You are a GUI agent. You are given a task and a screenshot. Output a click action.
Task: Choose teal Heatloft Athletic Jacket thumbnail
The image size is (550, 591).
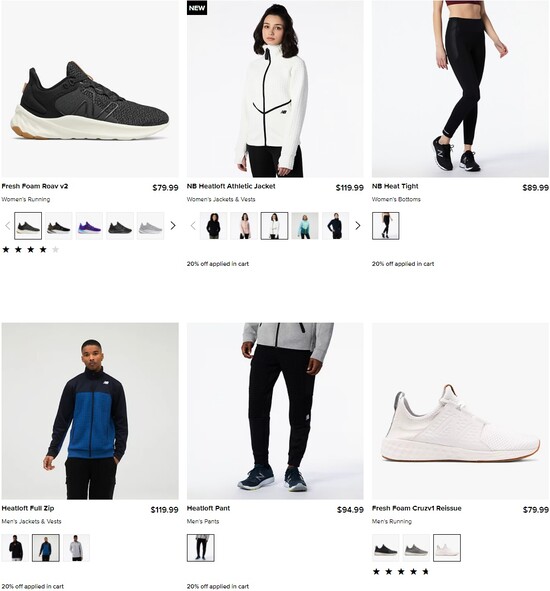pyautogui.click(x=305, y=226)
